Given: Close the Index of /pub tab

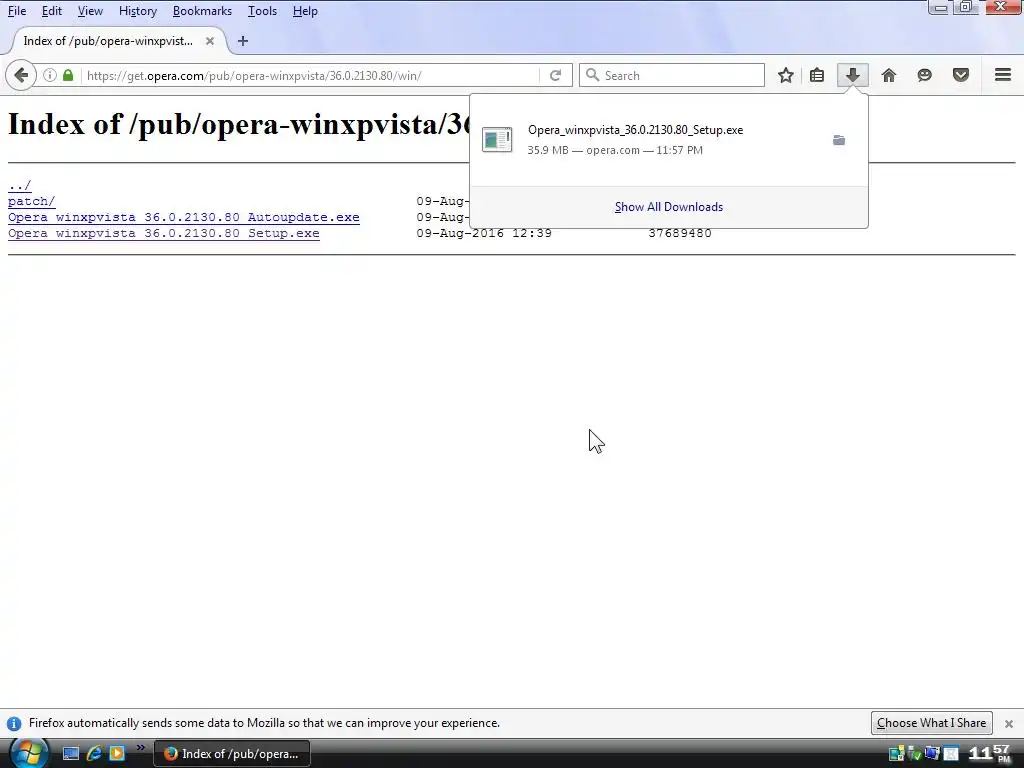Looking at the screenshot, I should [210, 40].
